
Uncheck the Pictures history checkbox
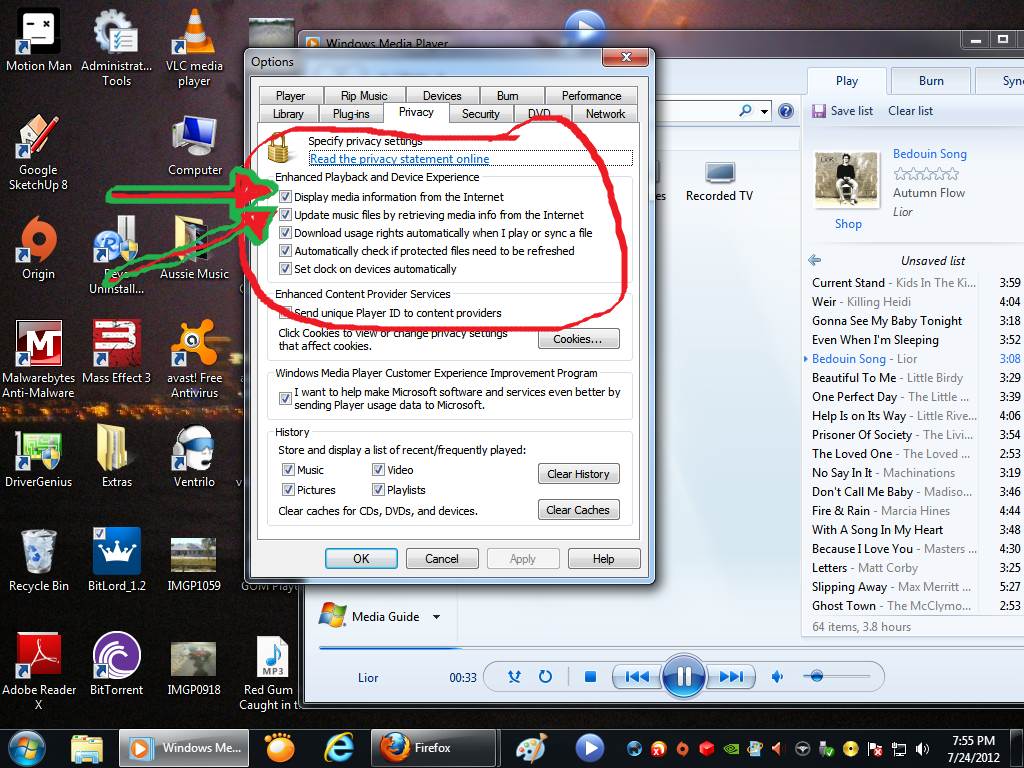[x=288, y=490]
